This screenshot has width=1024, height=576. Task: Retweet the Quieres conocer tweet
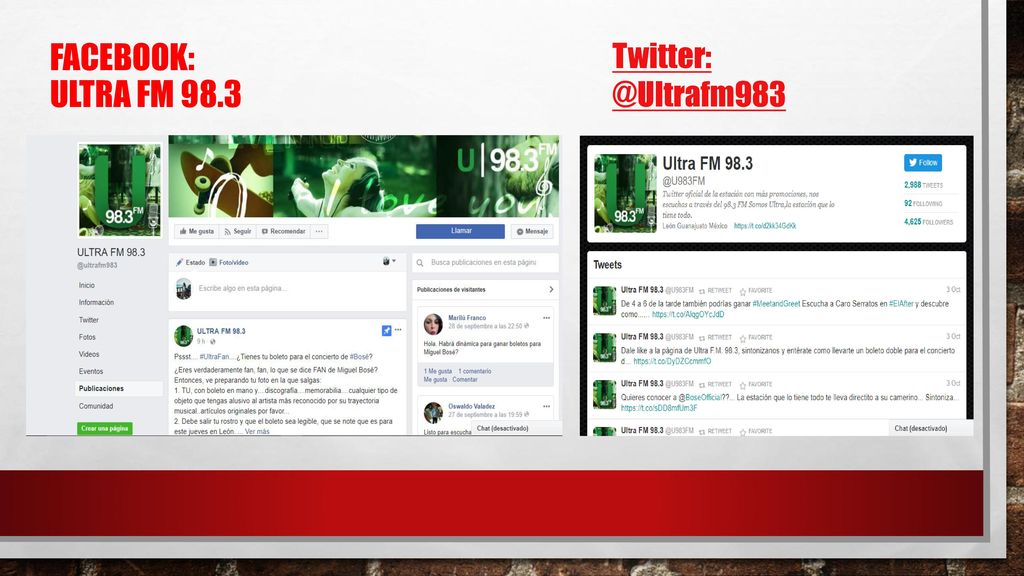coord(715,385)
